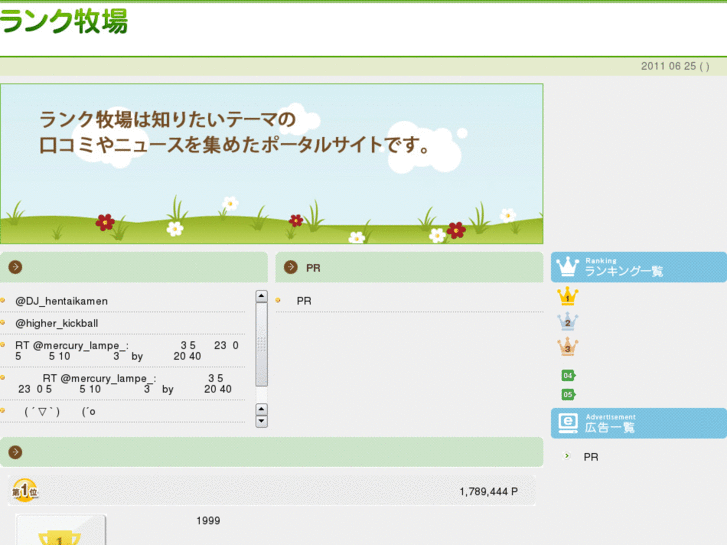Click the ランク牧場 site logo
Viewport: 727px width, 545px height.
point(64,22)
